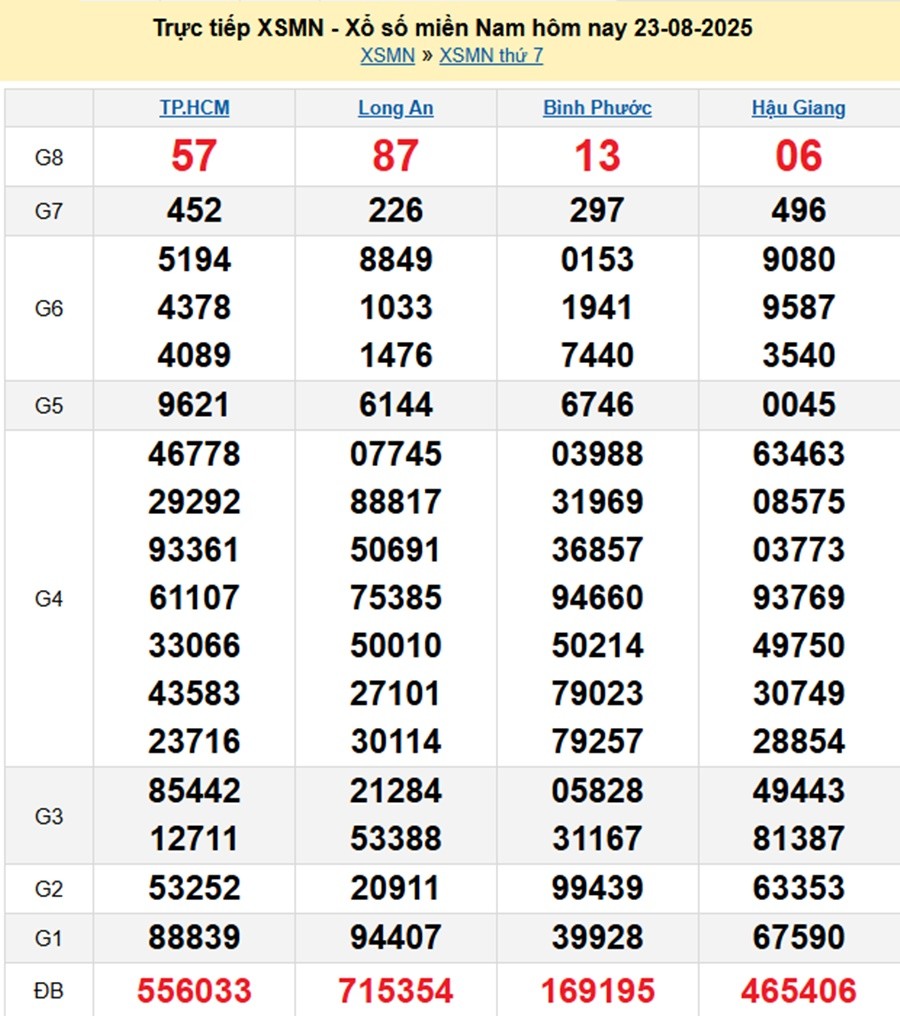Open the Hậu Giang results link
The width and height of the screenshot is (900, 1016).
tap(798, 108)
